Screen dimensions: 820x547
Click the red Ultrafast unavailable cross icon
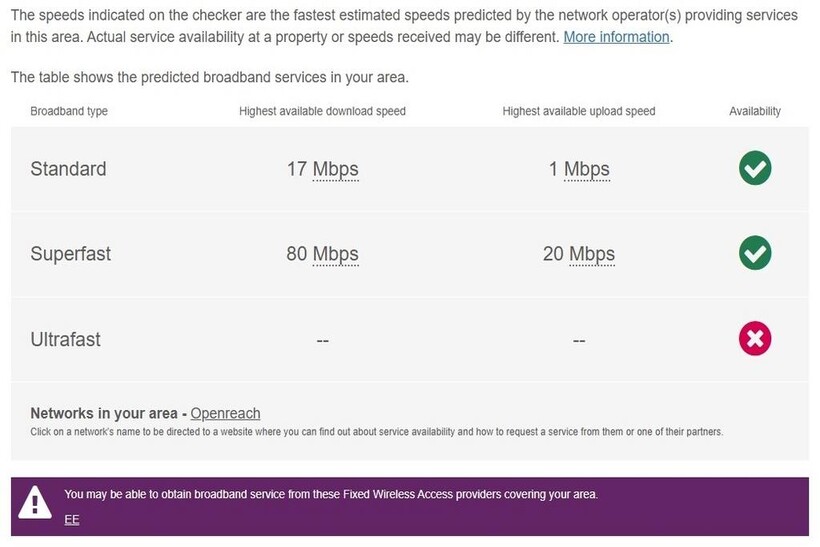755,340
